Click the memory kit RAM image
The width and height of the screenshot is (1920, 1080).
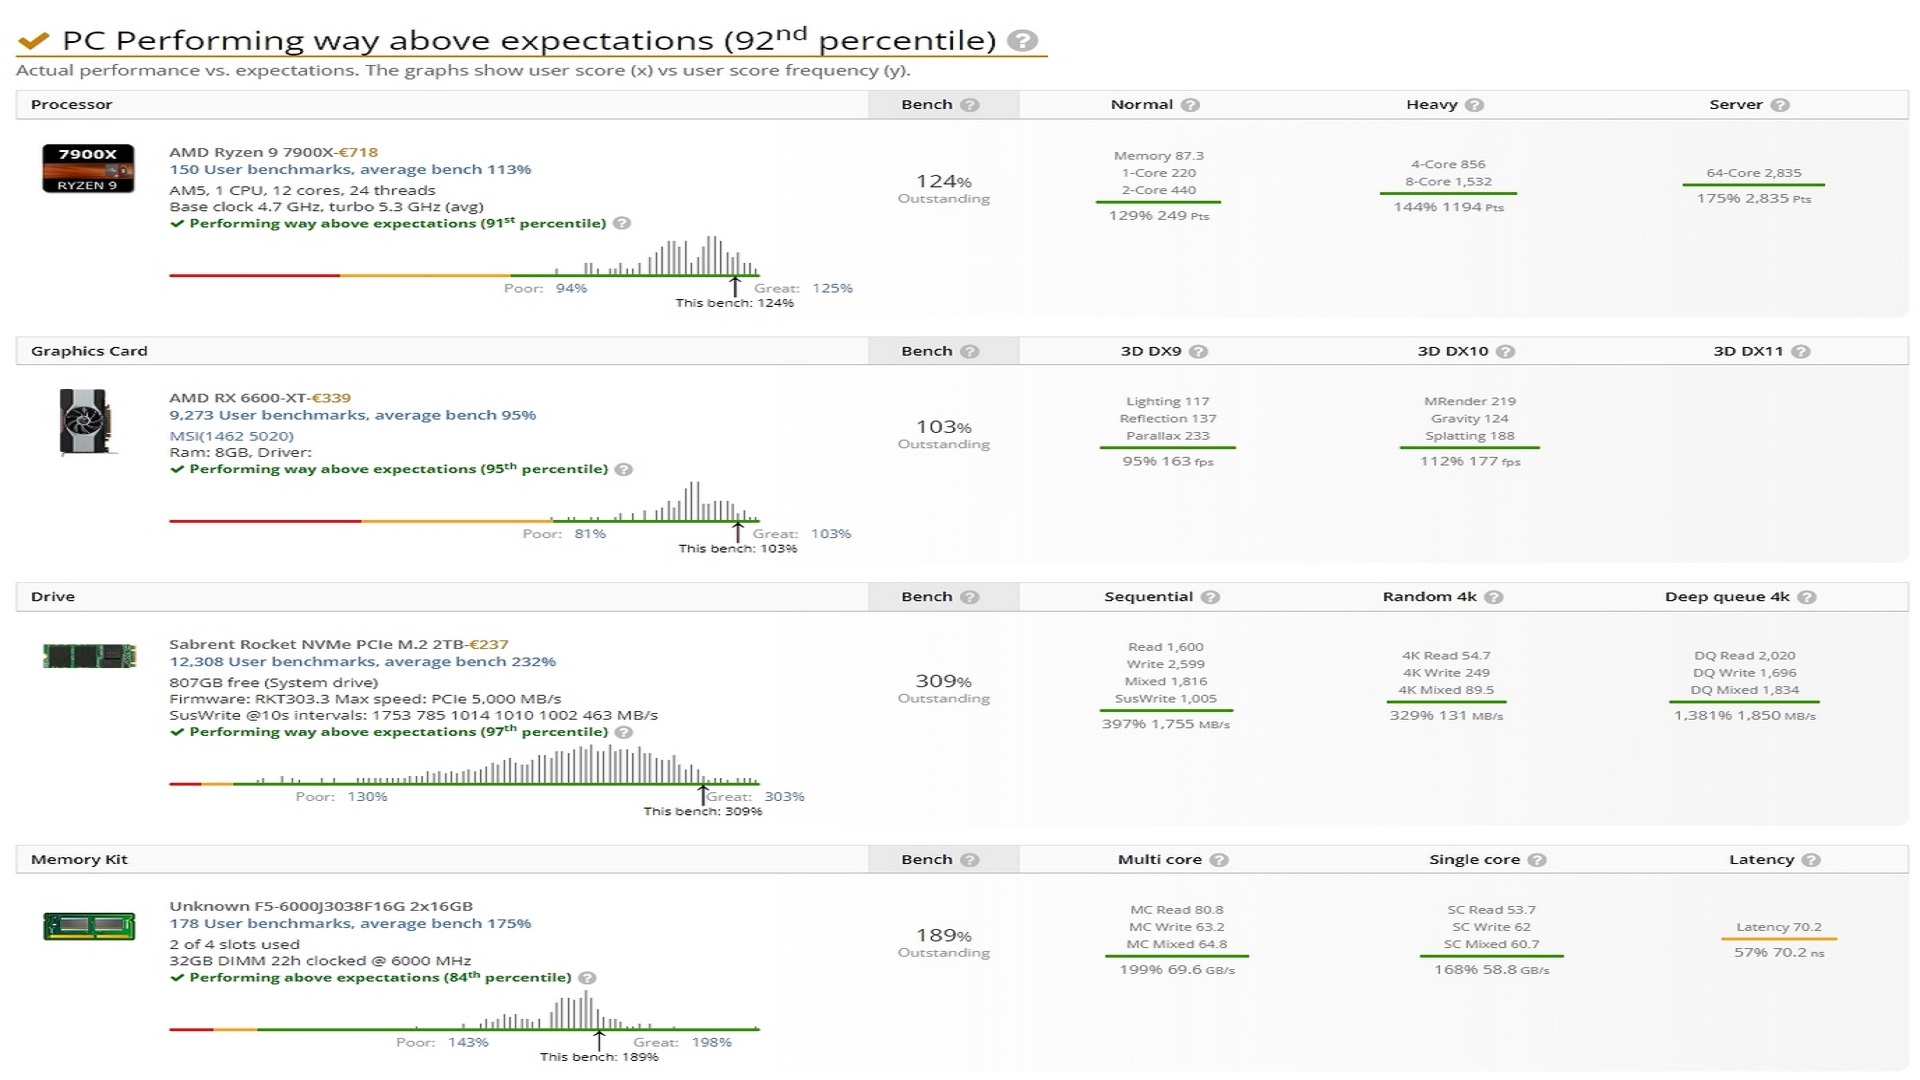tap(89, 926)
